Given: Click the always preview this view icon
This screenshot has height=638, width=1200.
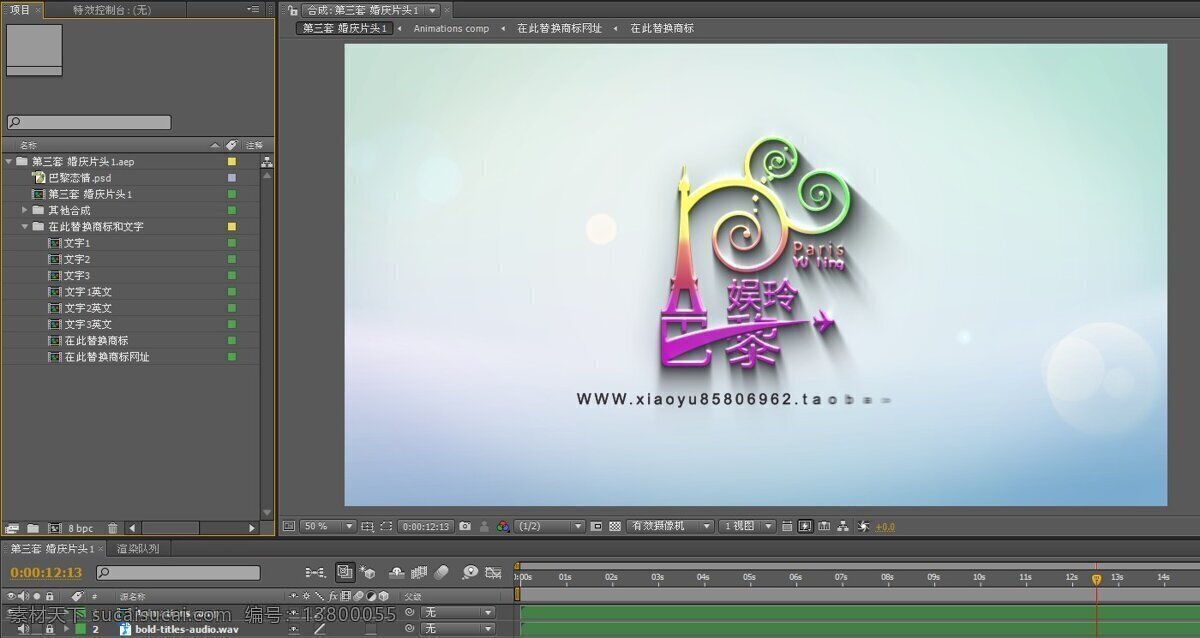Looking at the screenshot, I should tap(288, 526).
